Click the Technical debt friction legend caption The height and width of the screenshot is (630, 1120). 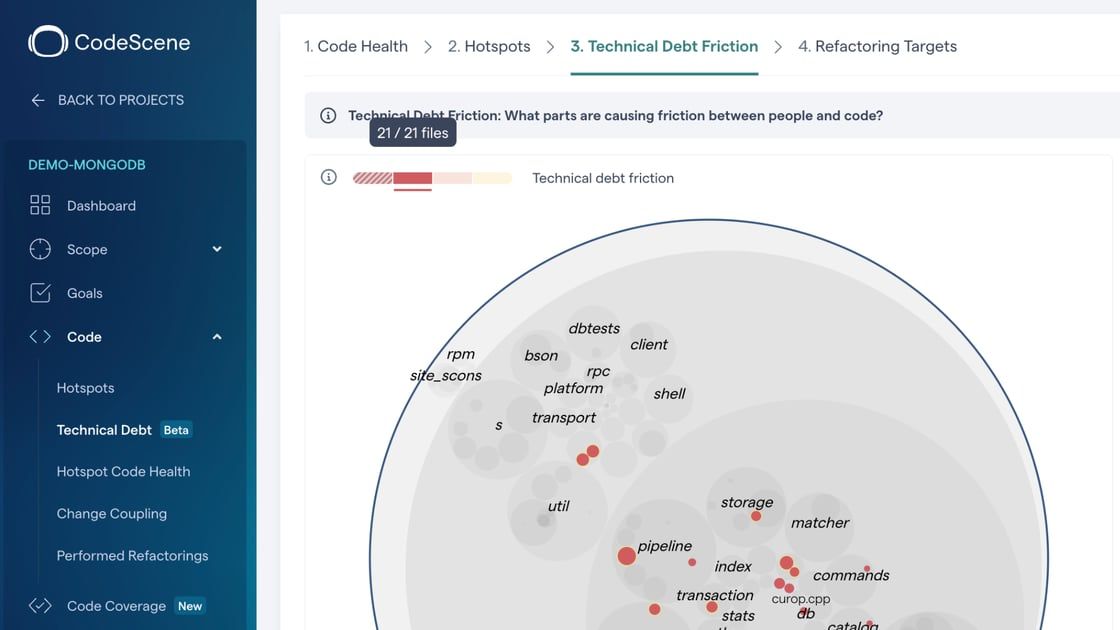(603, 178)
